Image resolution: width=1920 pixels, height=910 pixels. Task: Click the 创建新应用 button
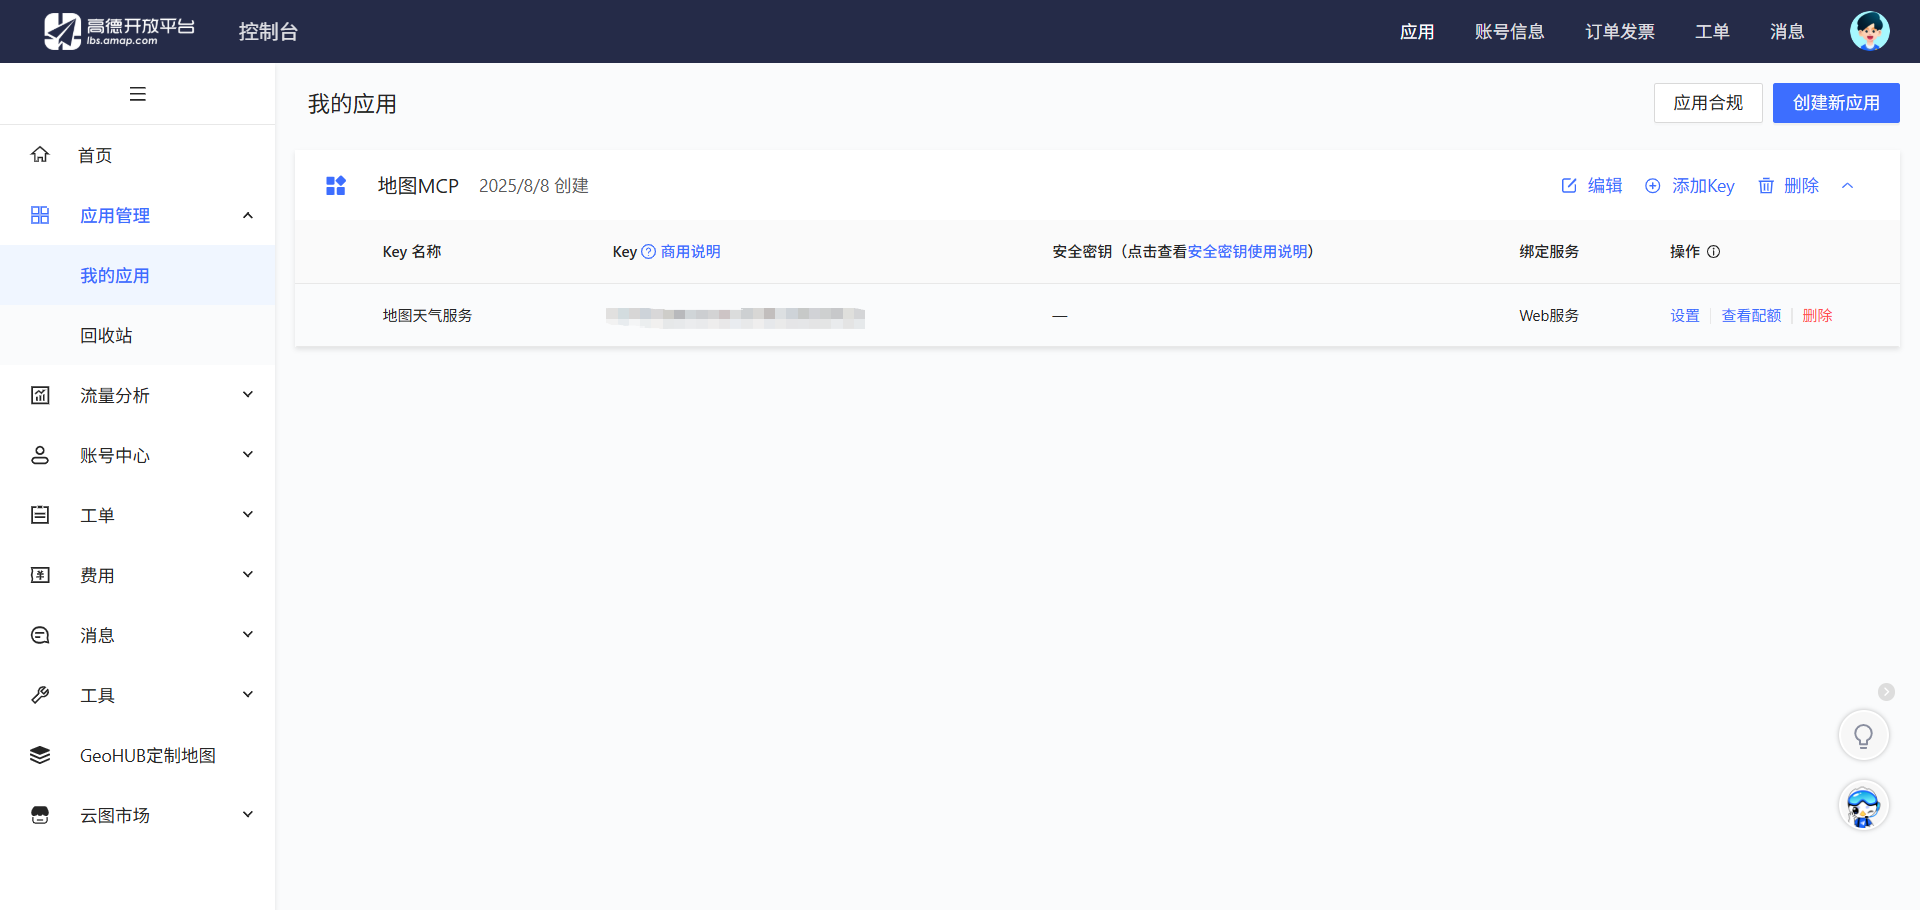[1836, 103]
